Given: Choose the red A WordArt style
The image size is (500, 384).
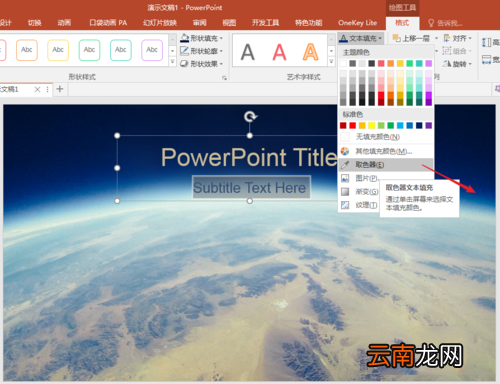Looking at the screenshot, I should point(279,52).
